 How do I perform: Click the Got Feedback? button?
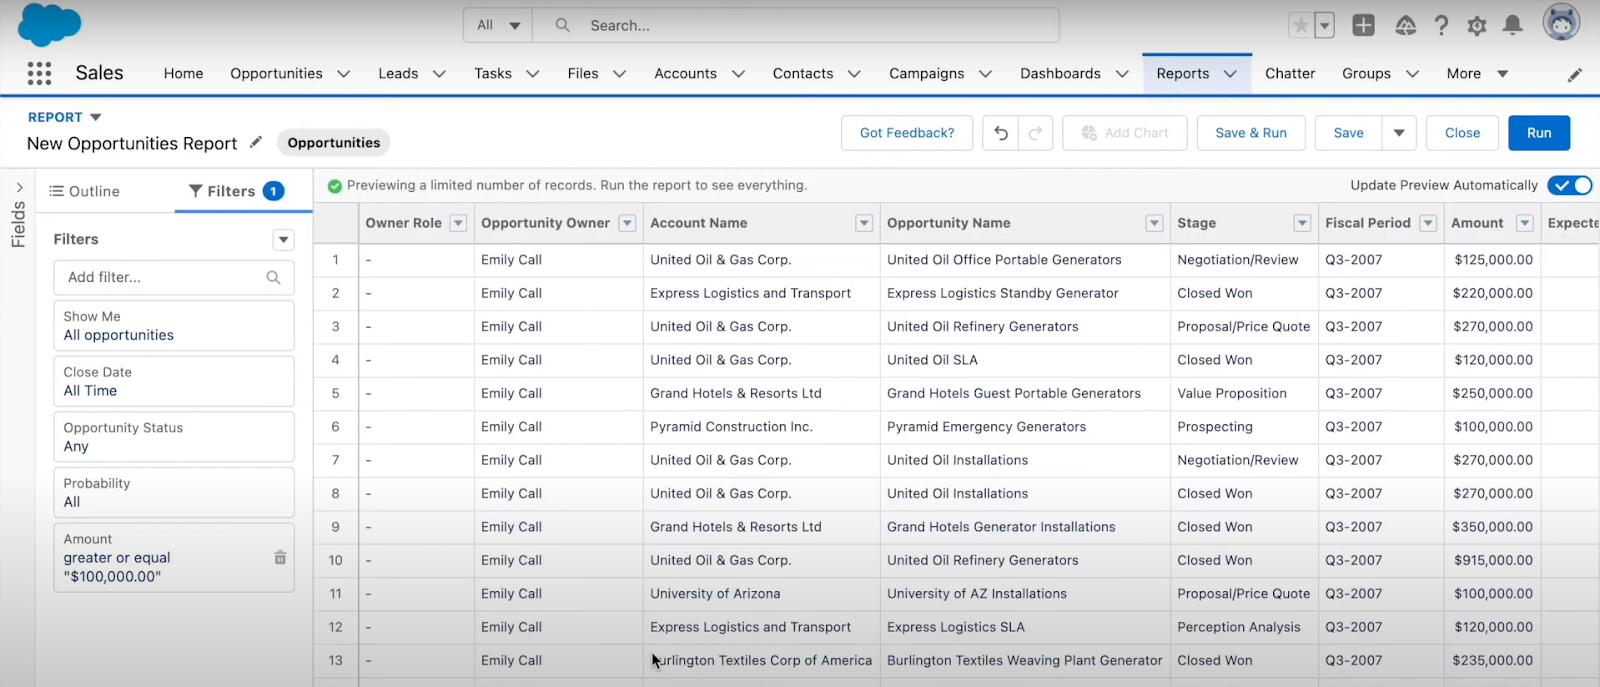907,133
